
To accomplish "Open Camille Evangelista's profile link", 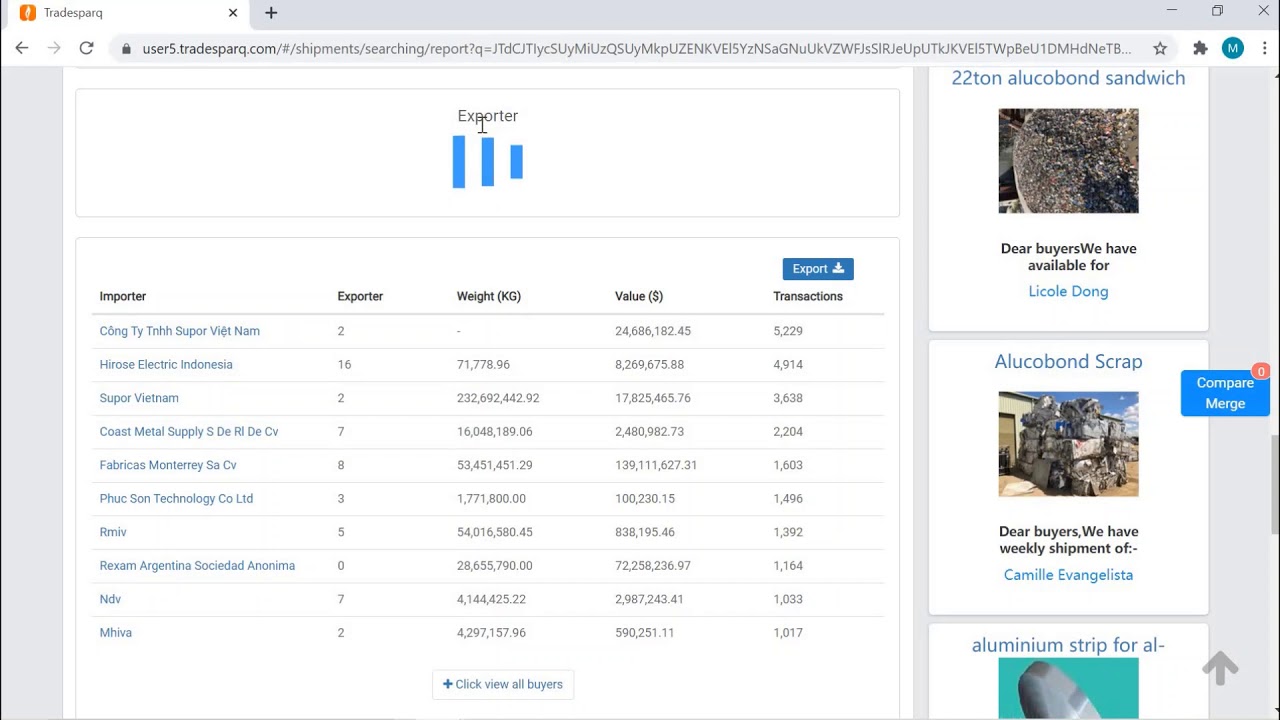I will coord(1068,575).
